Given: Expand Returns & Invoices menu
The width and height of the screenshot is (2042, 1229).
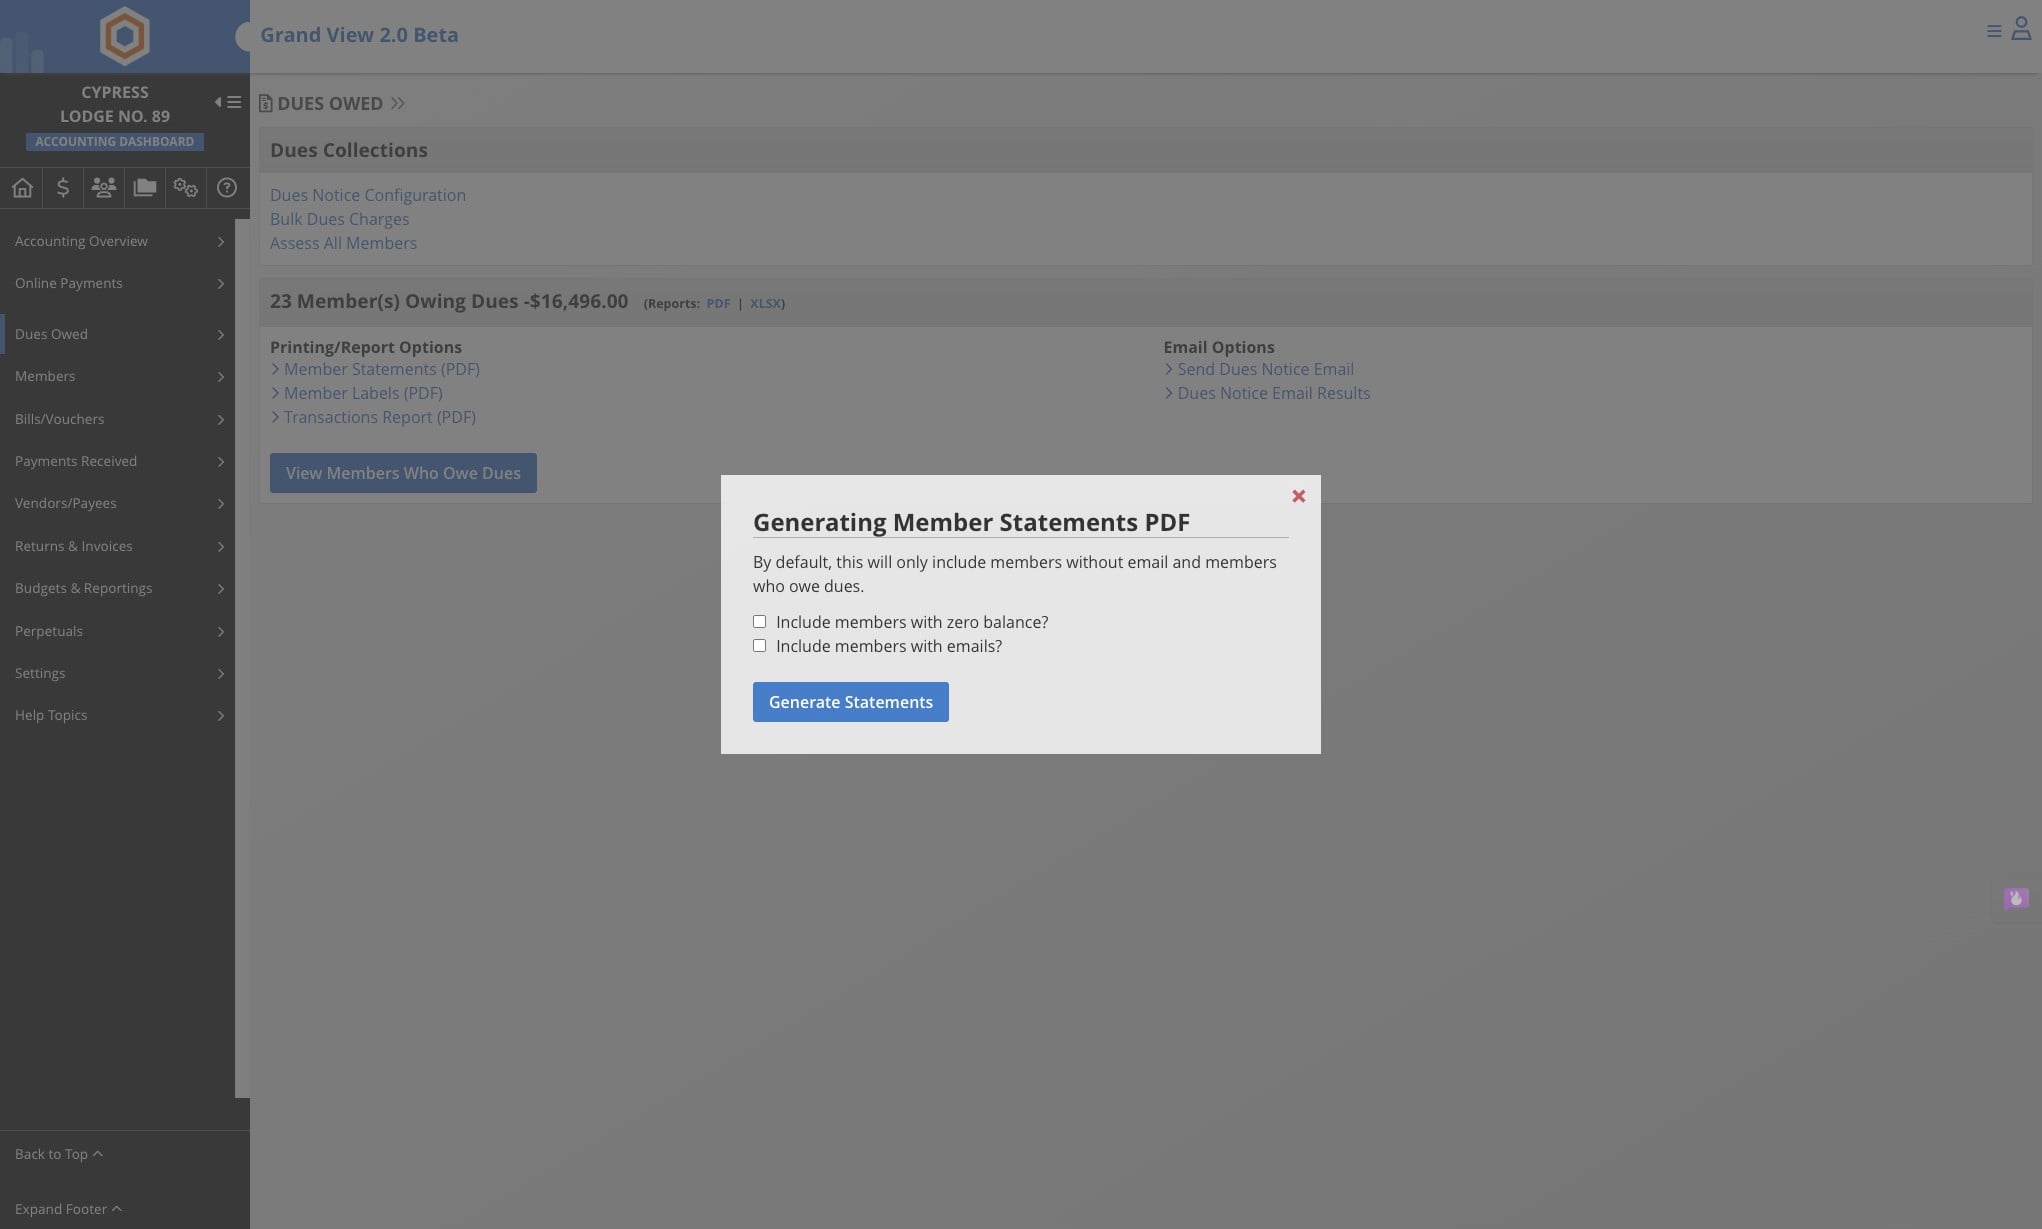Looking at the screenshot, I should point(118,546).
